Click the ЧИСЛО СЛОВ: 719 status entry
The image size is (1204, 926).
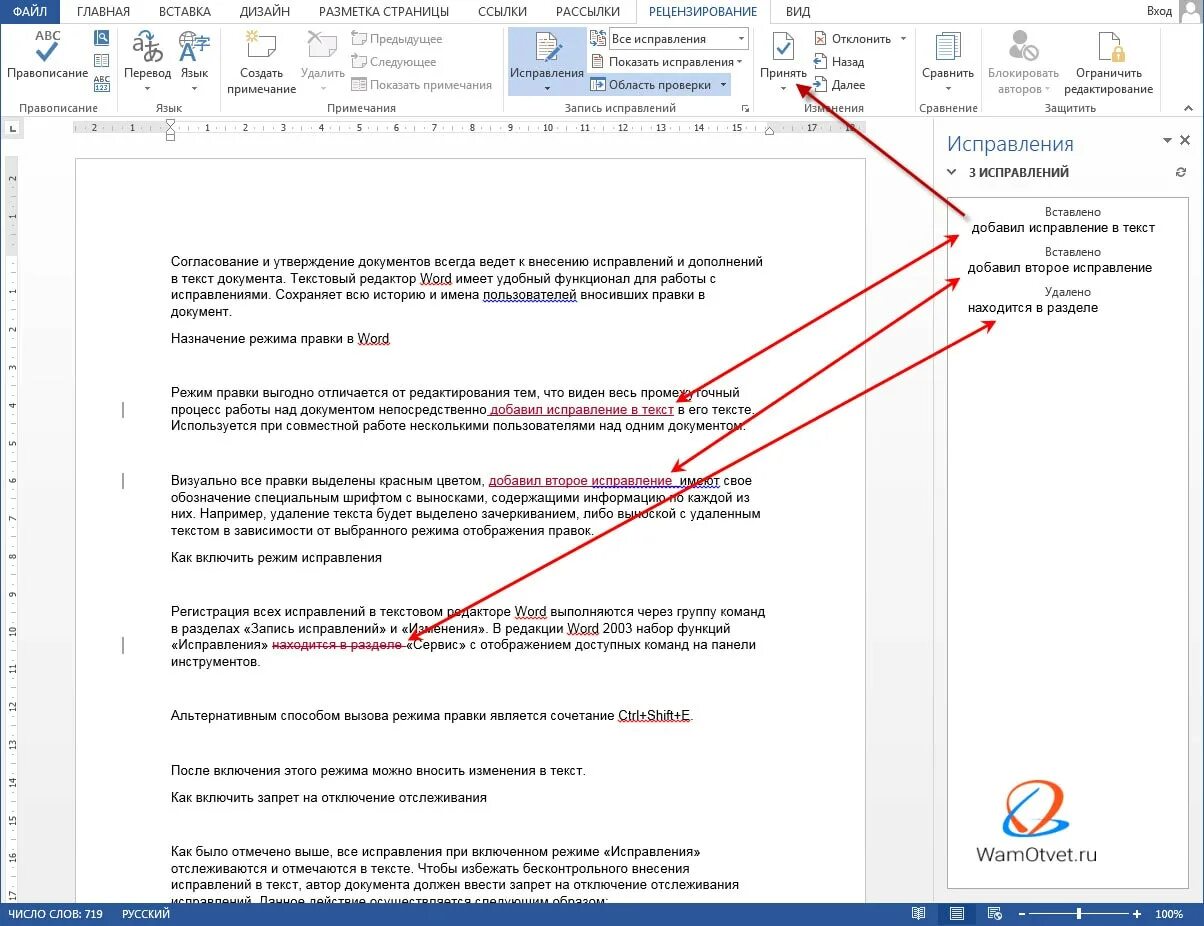(57, 915)
